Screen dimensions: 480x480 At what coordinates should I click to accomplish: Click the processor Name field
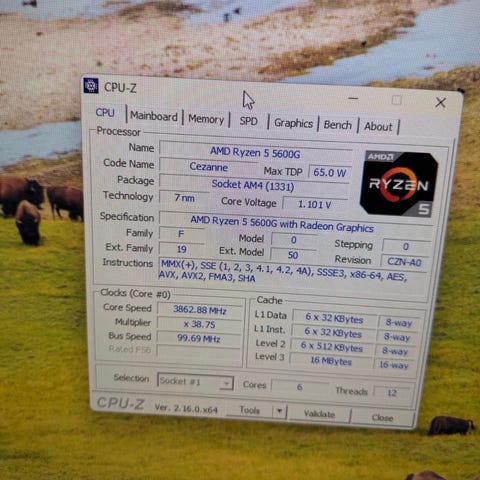tap(255, 152)
